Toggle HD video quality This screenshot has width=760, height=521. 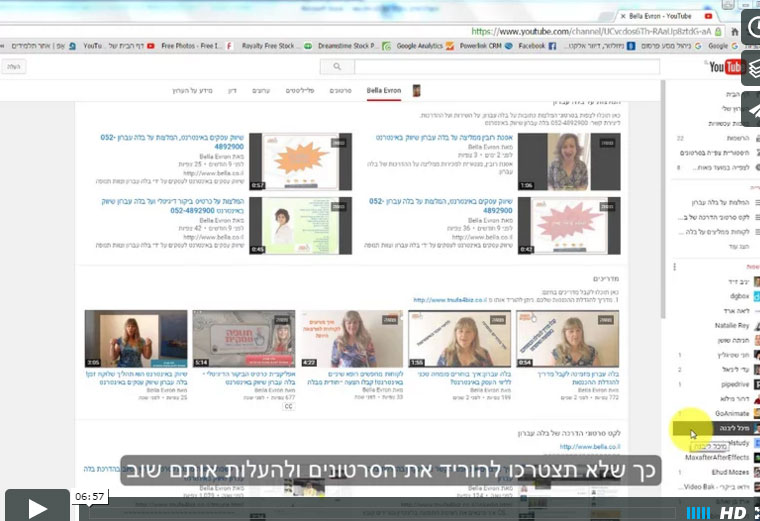(733, 512)
